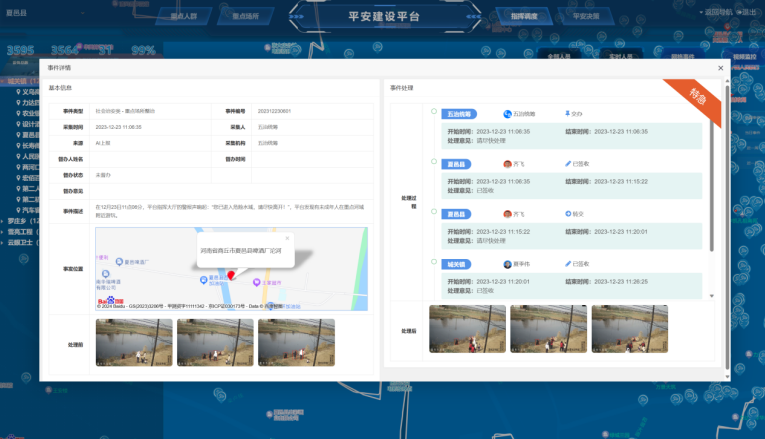
Task: Click the 夏邑啤酒厂 map marker
Action: coord(119,262)
